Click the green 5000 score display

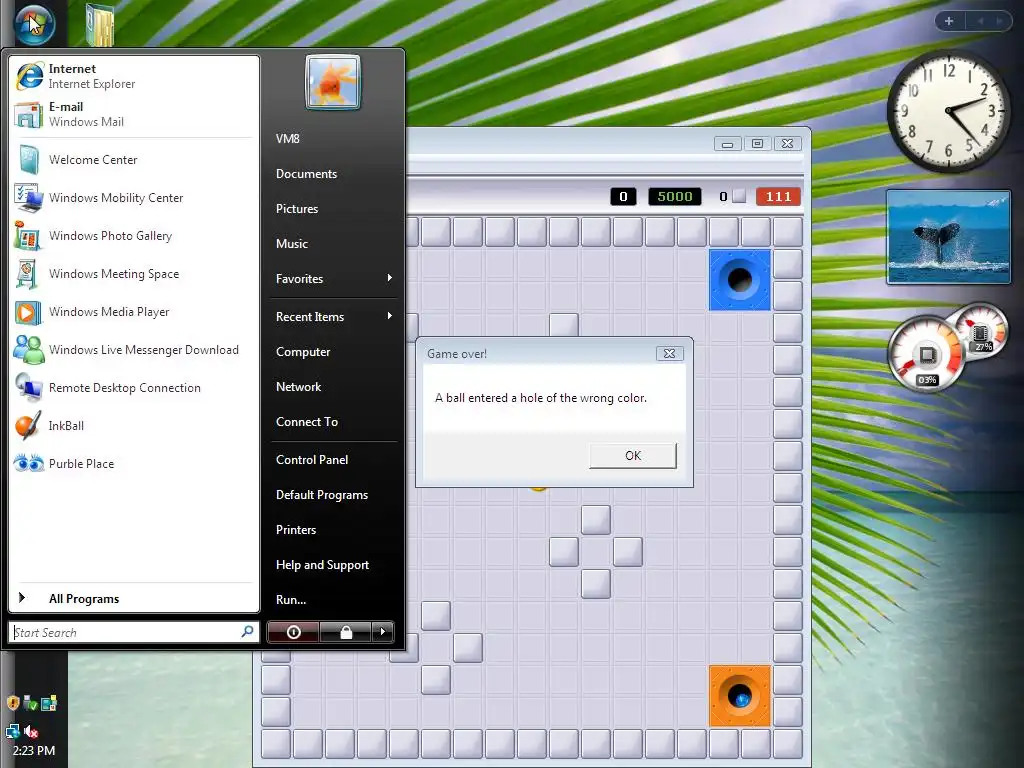(675, 197)
